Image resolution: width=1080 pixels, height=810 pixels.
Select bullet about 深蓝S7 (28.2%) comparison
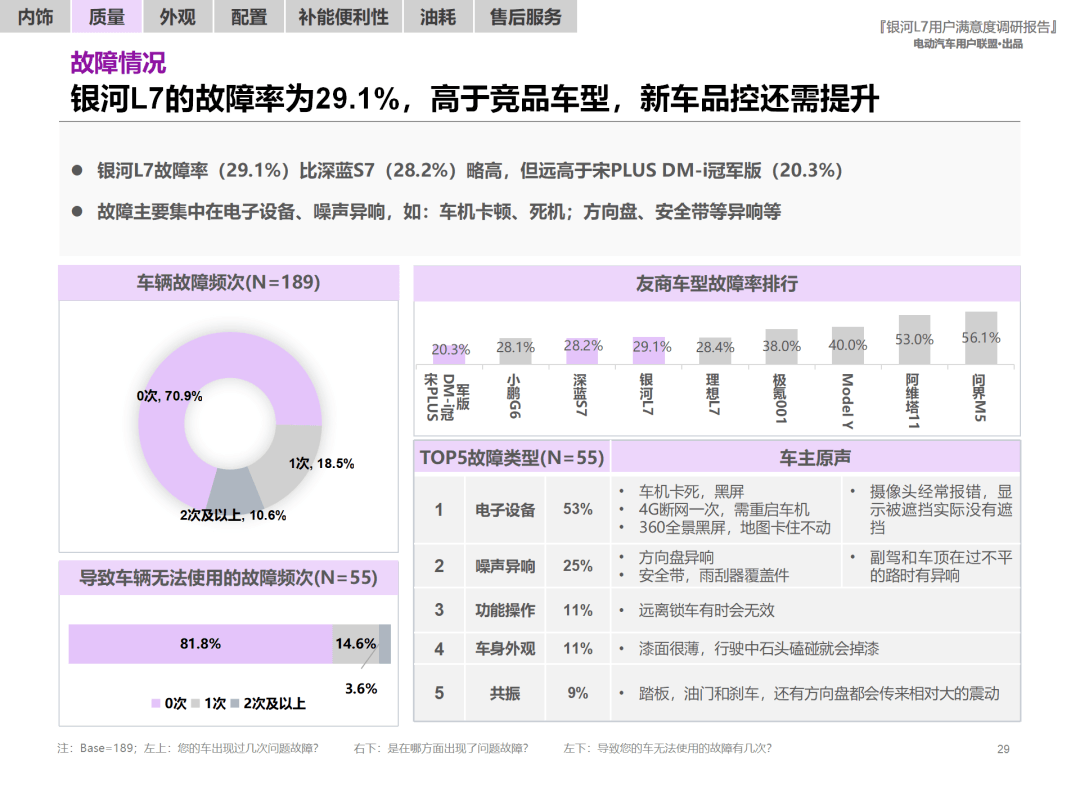[469, 170]
